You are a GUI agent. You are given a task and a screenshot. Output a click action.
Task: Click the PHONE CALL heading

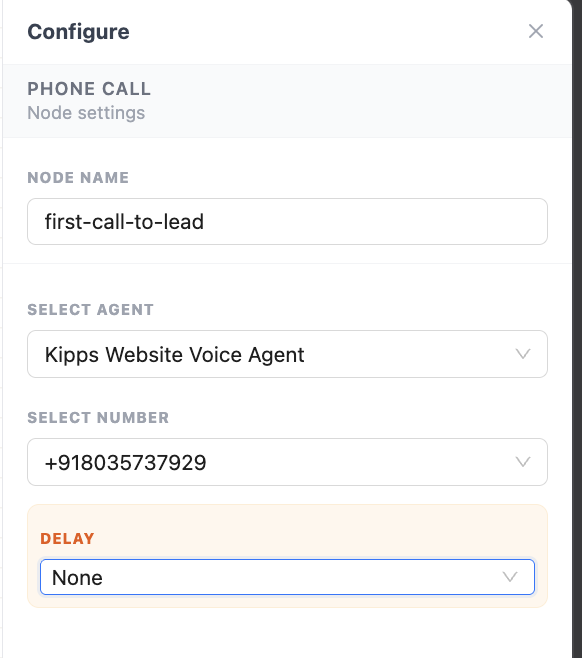point(89,89)
